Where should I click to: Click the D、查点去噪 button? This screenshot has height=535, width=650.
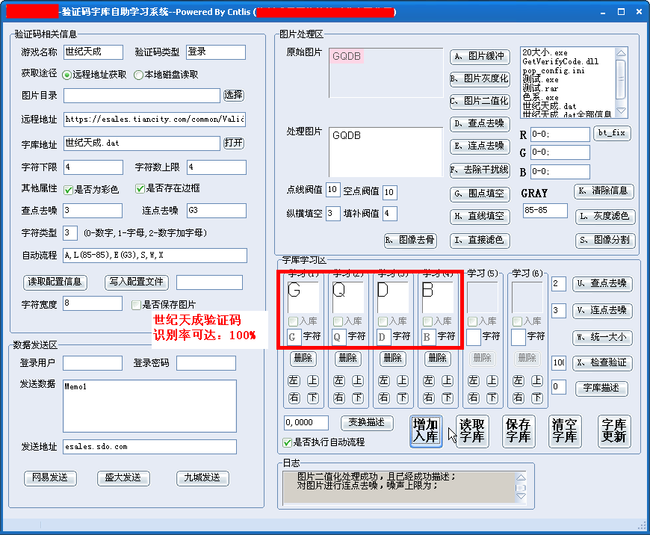[x=480, y=123]
